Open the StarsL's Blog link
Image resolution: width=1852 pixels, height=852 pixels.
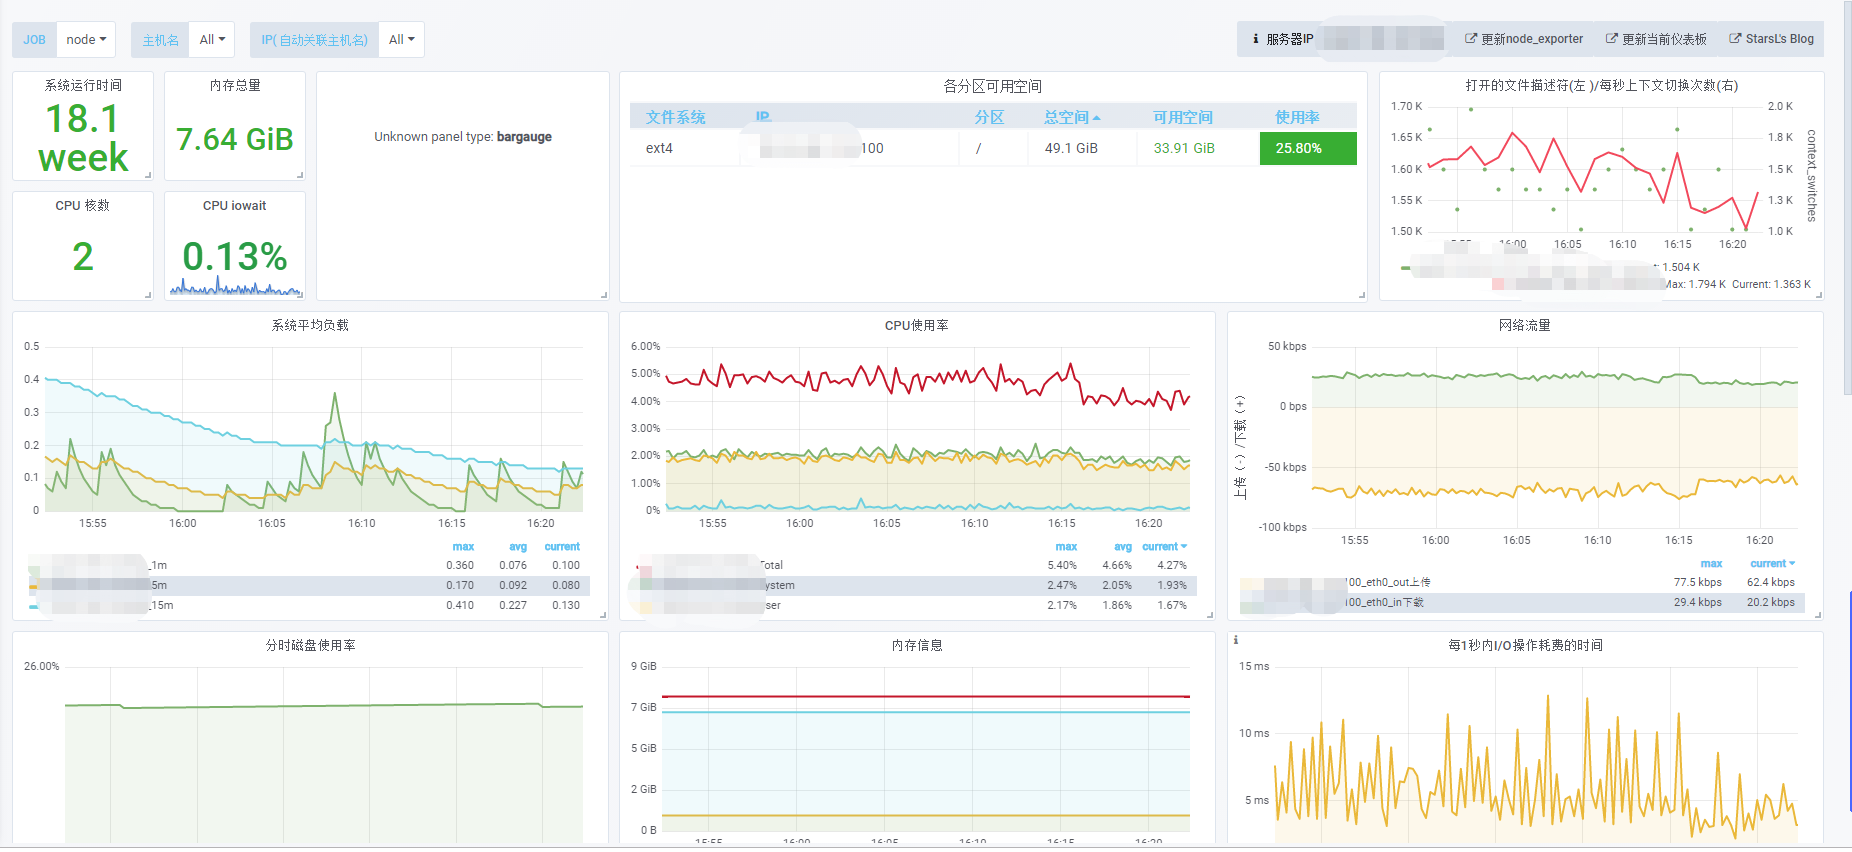1771,39
